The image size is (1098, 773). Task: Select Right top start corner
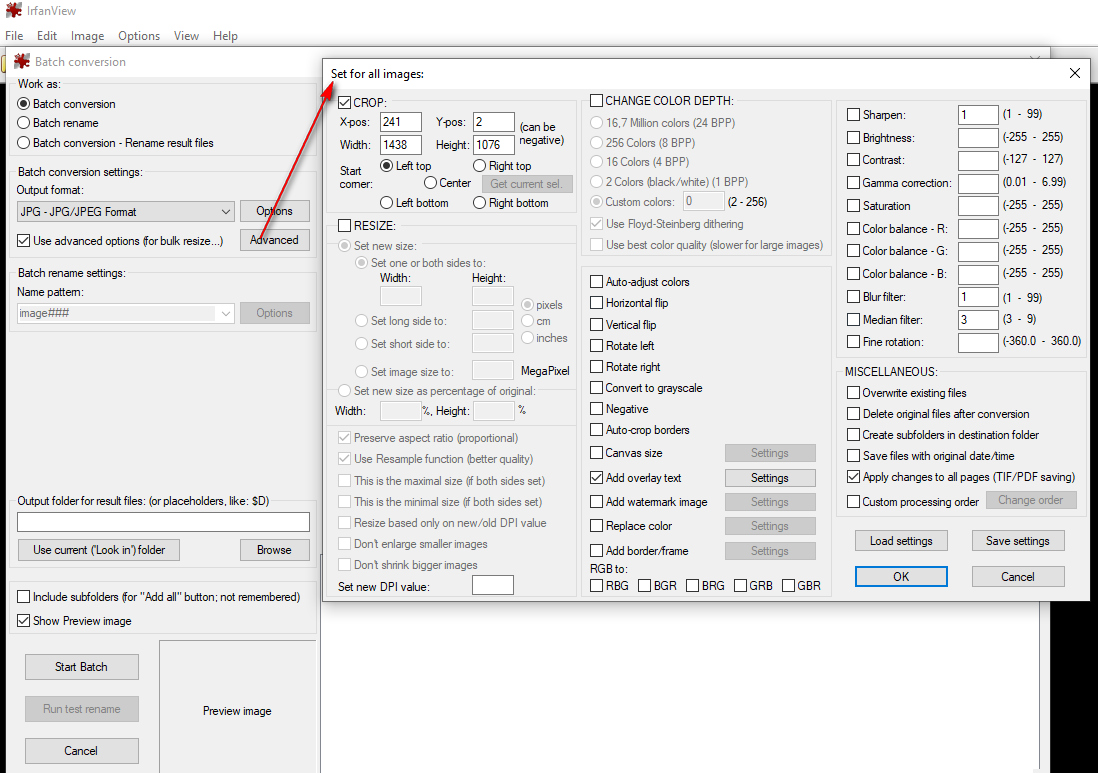coord(480,166)
